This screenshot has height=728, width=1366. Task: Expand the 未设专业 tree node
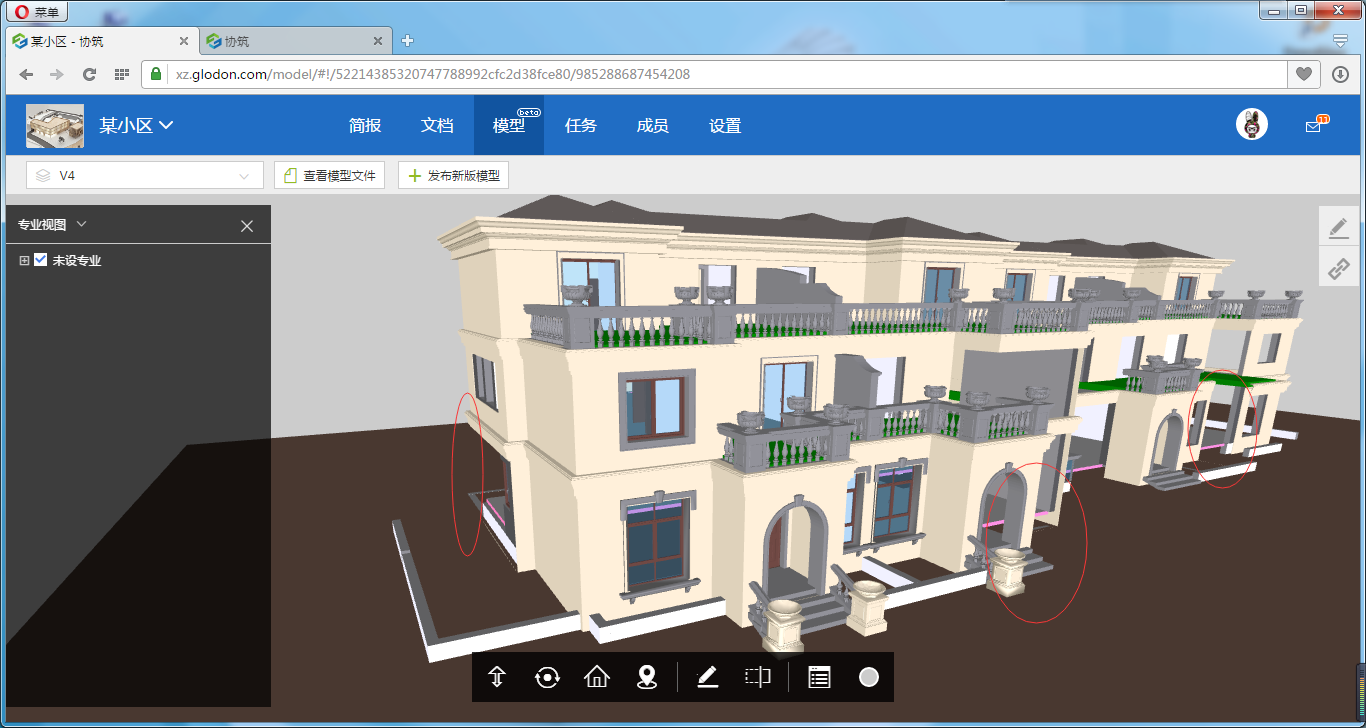[x=25, y=260]
